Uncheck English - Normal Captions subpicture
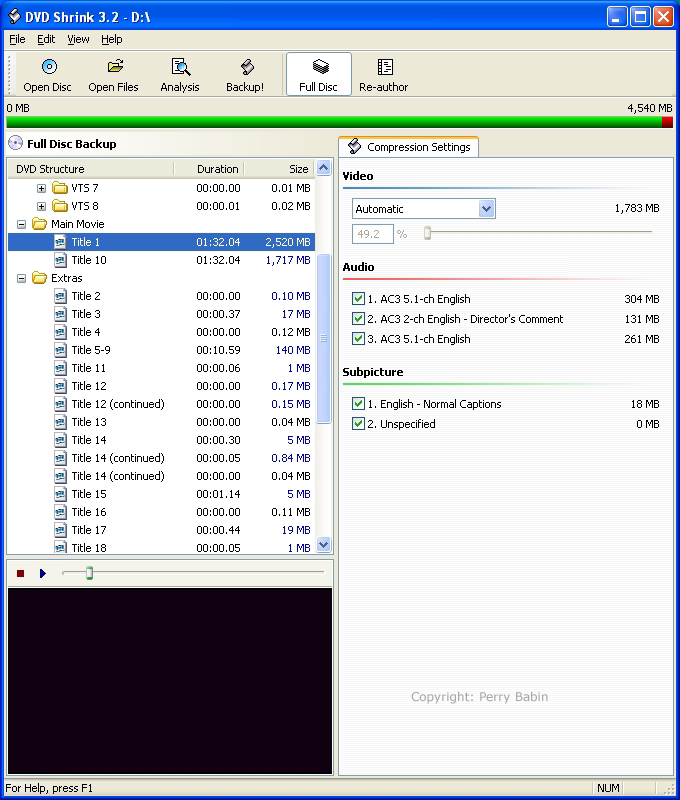Viewport: 680px width, 800px height. [x=358, y=404]
